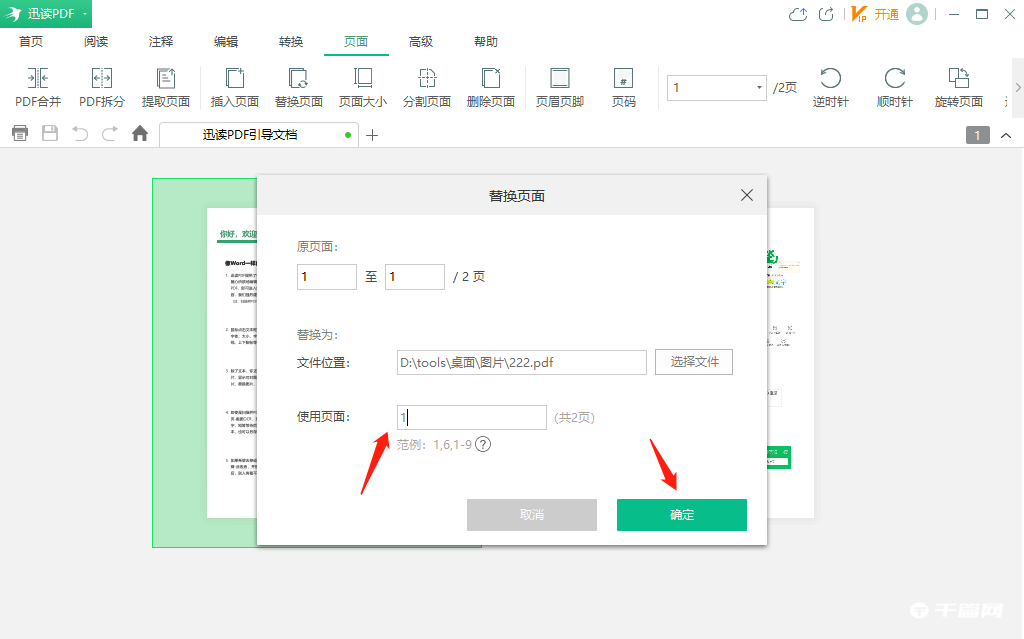Click the 旋转页面 rotate pages icon

(957, 88)
